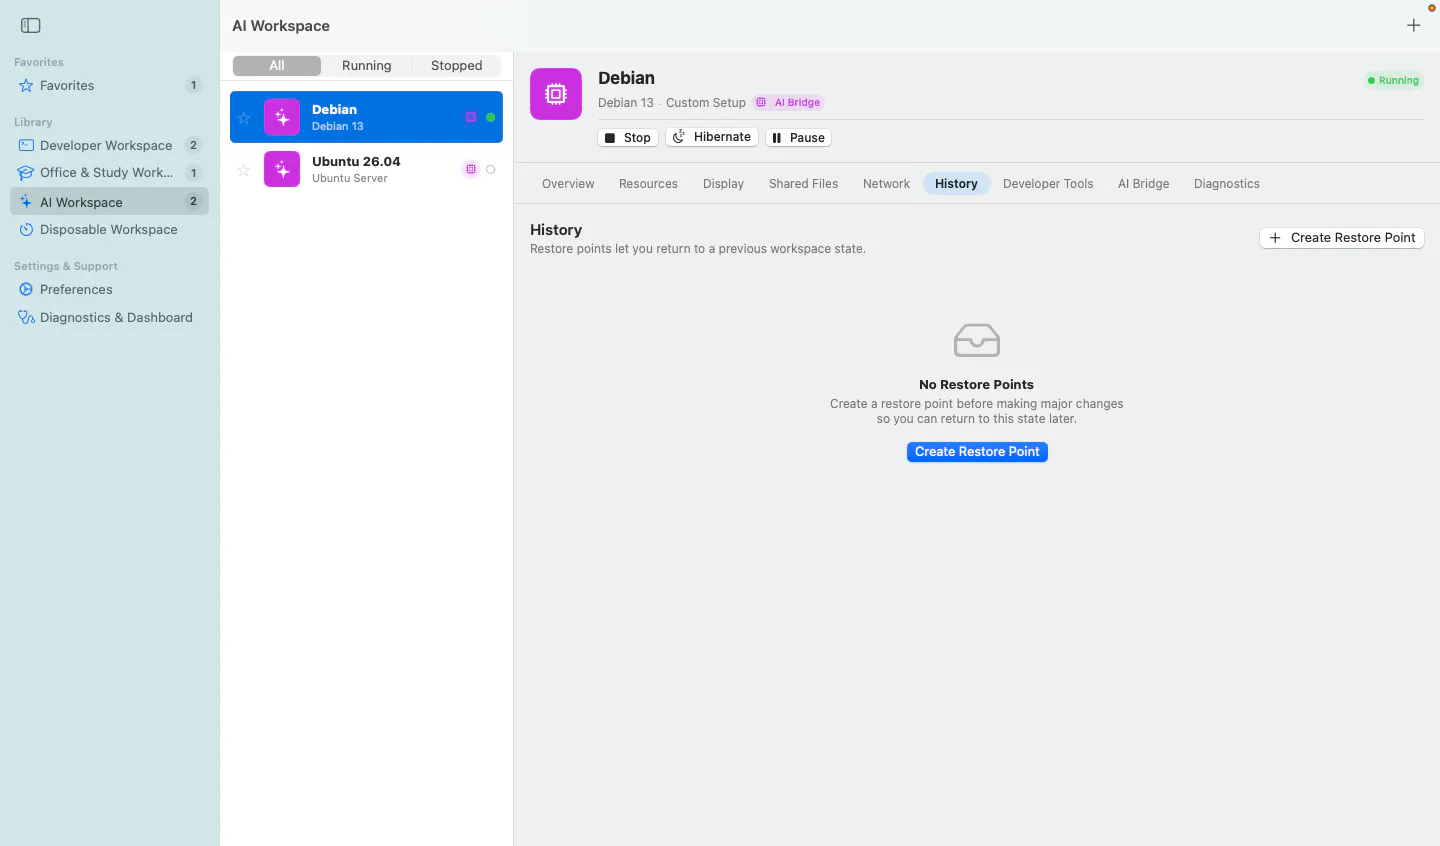Filter list to Stopped machines
Image resolution: width=1440 pixels, height=846 pixels.
click(457, 66)
